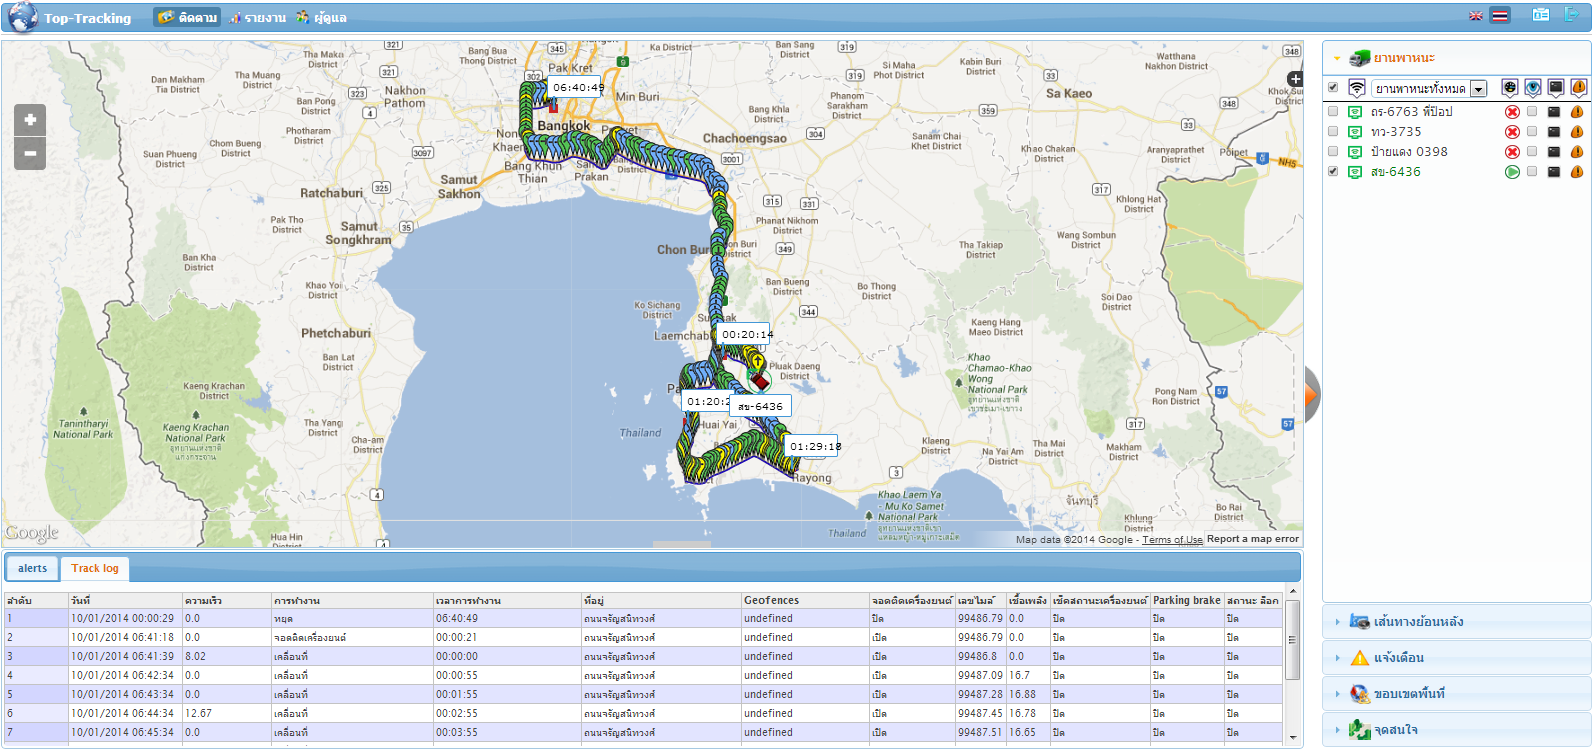Expand the แจ้งเตือน alerts panel

1398,658
